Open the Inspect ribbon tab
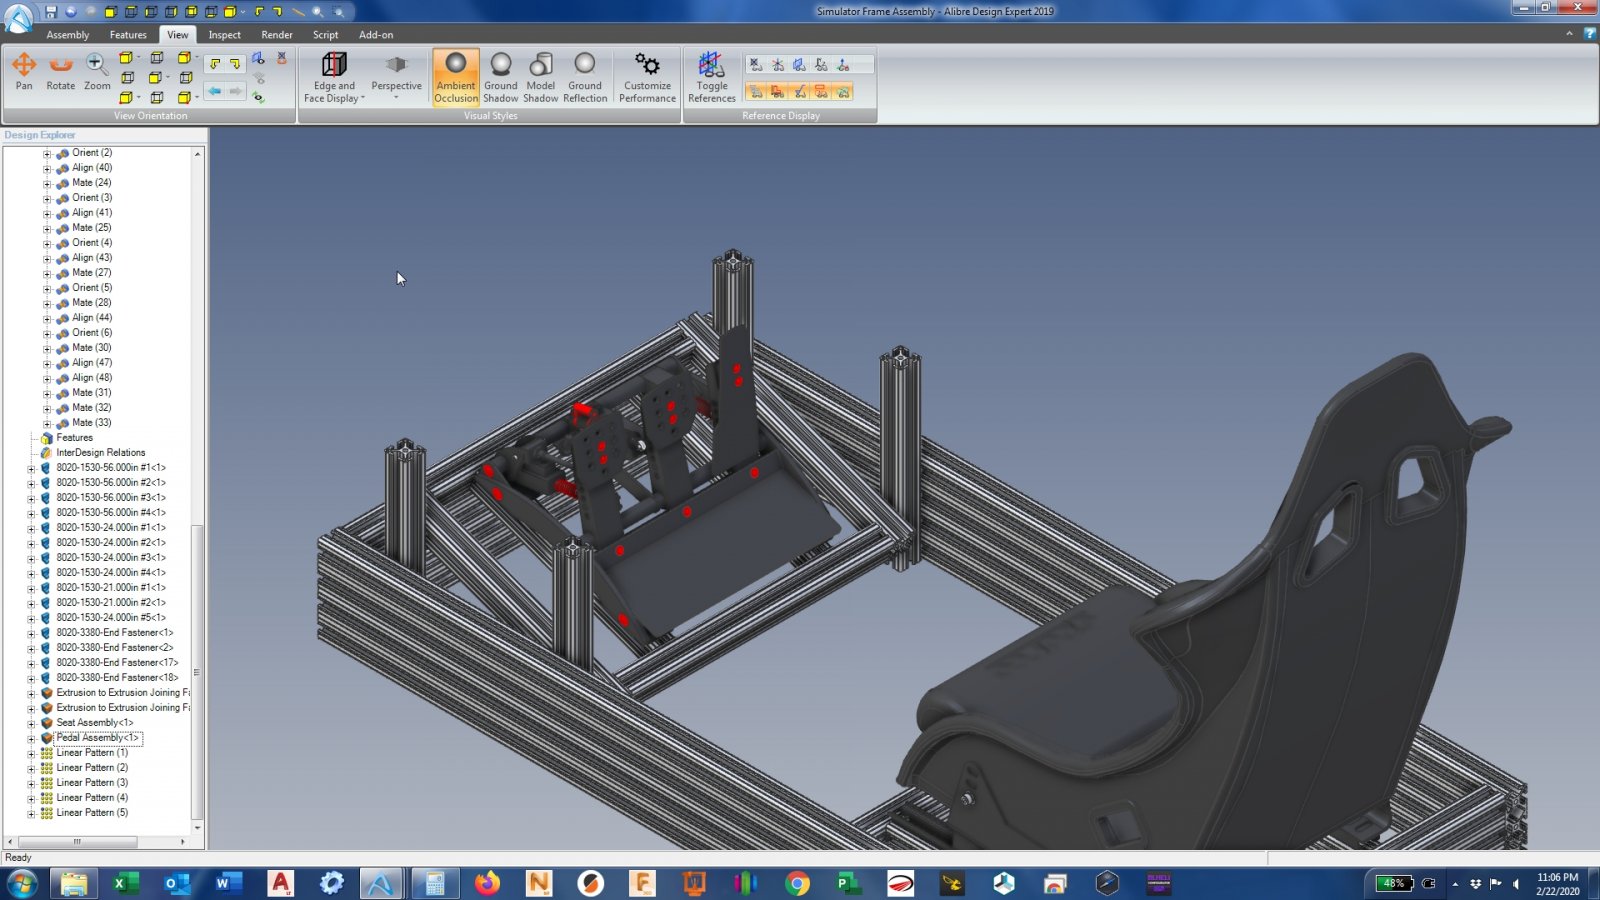This screenshot has width=1600, height=900. [x=225, y=35]
